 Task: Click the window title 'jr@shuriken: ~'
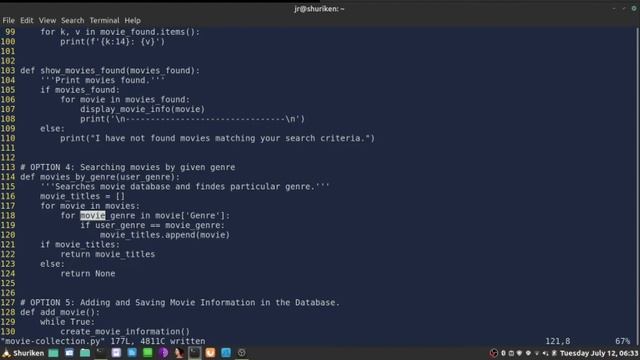click(319, 9)
